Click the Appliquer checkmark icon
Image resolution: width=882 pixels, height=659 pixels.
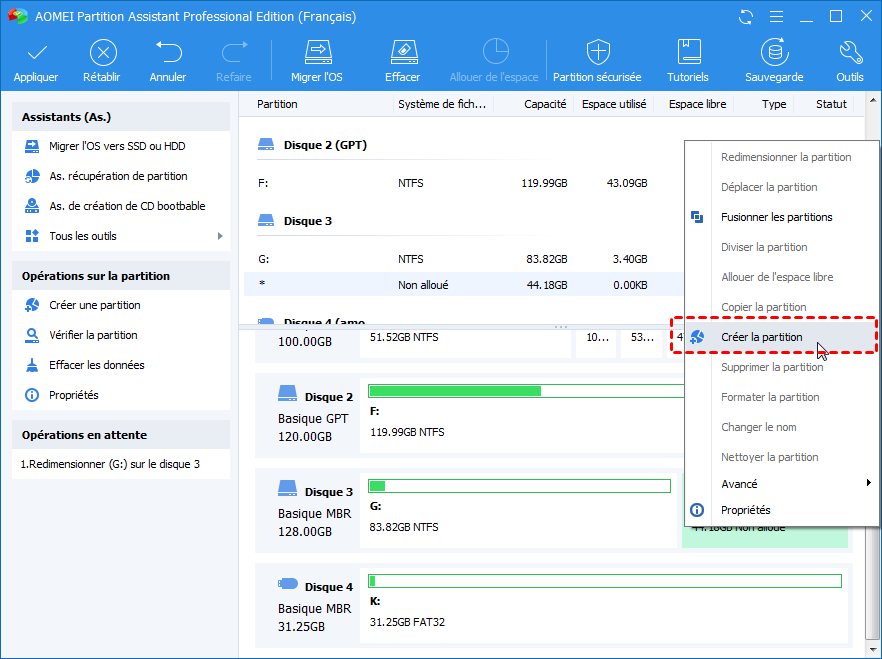point(36,53)
